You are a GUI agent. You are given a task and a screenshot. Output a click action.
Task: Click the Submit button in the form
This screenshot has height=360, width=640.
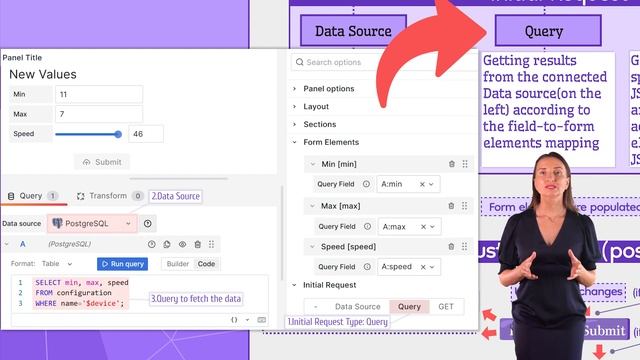click(102, 162)
